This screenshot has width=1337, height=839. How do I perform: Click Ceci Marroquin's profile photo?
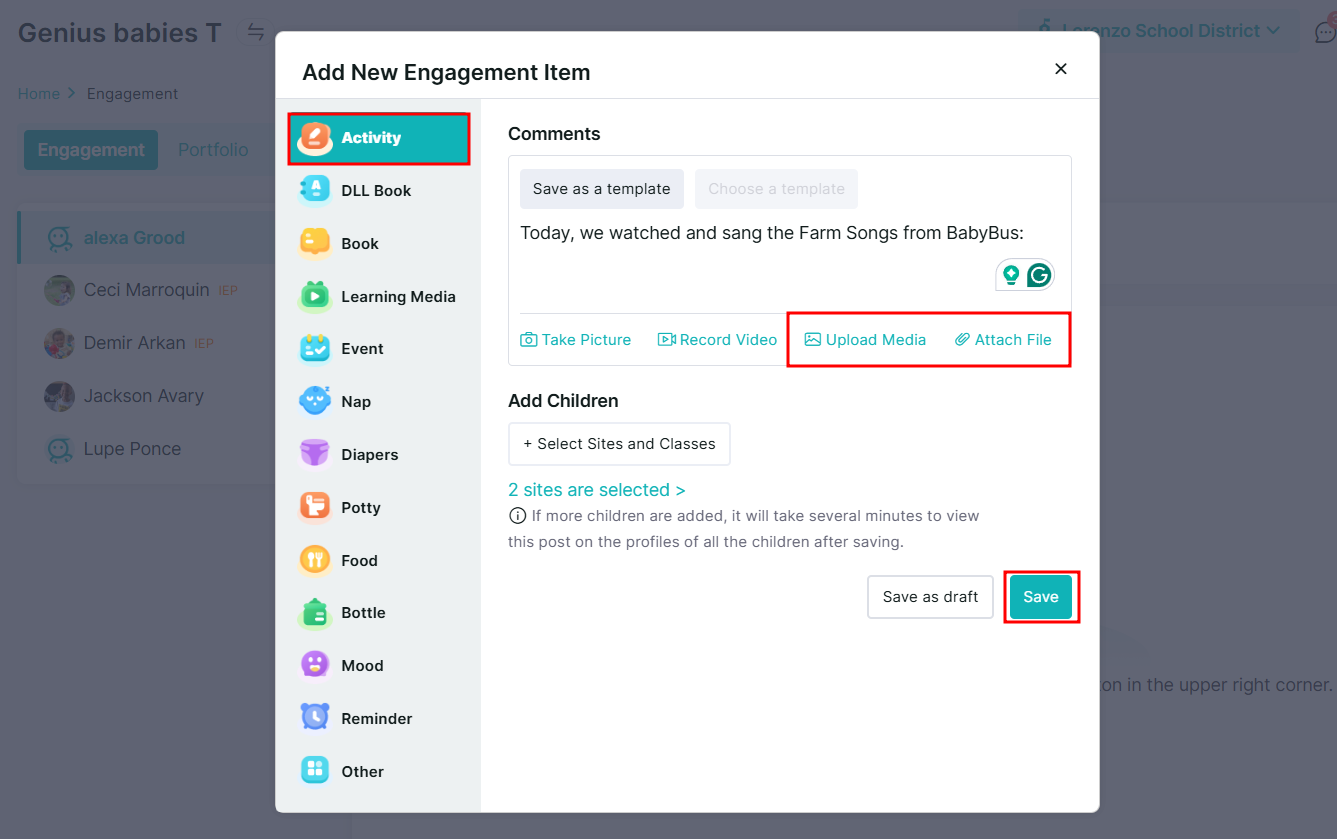(59, 290)
